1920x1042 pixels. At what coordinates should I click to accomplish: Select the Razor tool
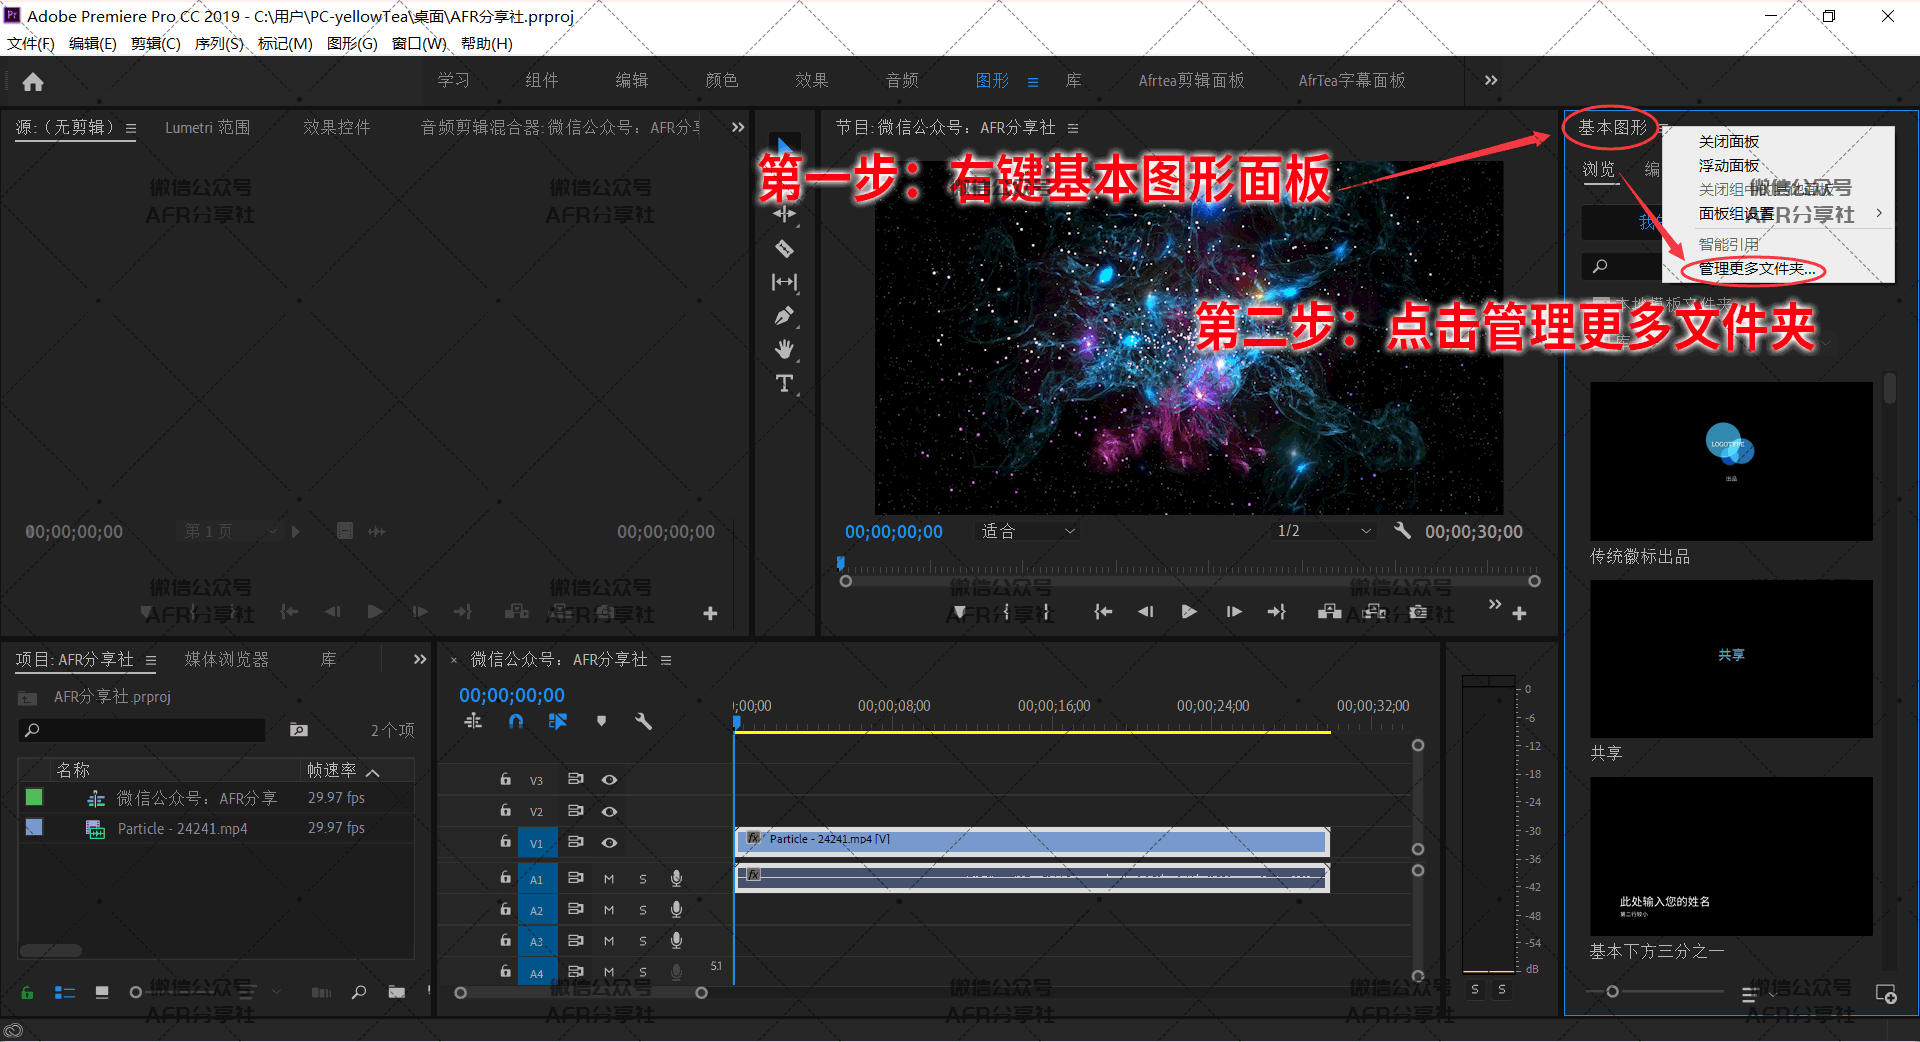(785, 249)
